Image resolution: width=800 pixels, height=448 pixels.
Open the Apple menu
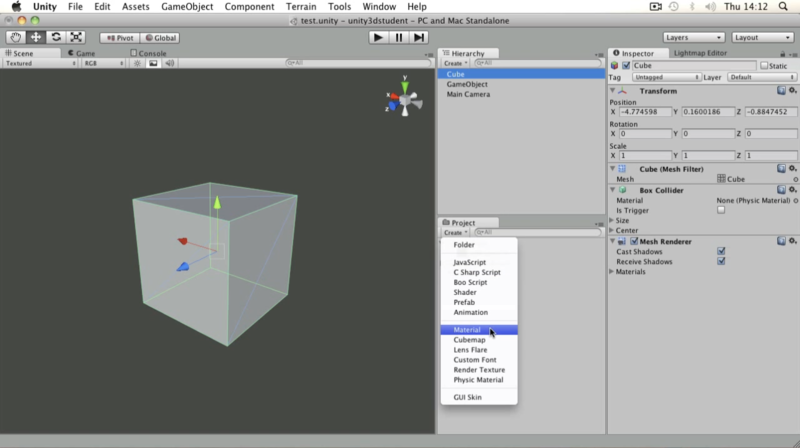tap(16, 6)
